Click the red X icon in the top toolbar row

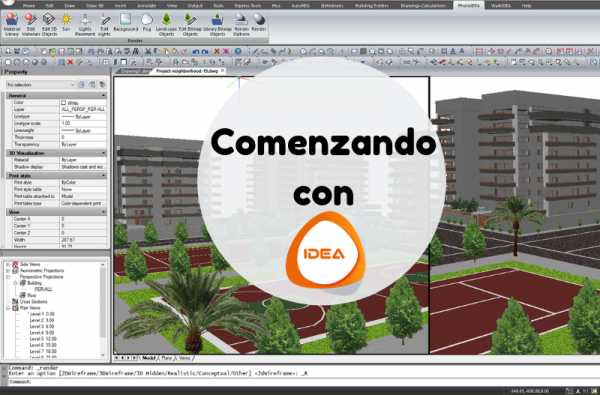point(217,51)
